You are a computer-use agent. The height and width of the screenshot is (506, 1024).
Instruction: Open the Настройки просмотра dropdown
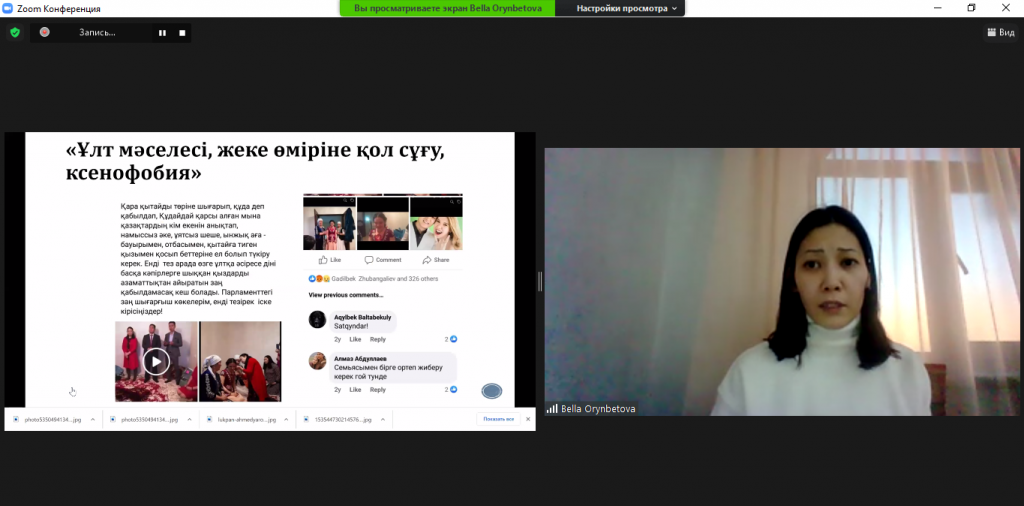click(x=627, y=8)
